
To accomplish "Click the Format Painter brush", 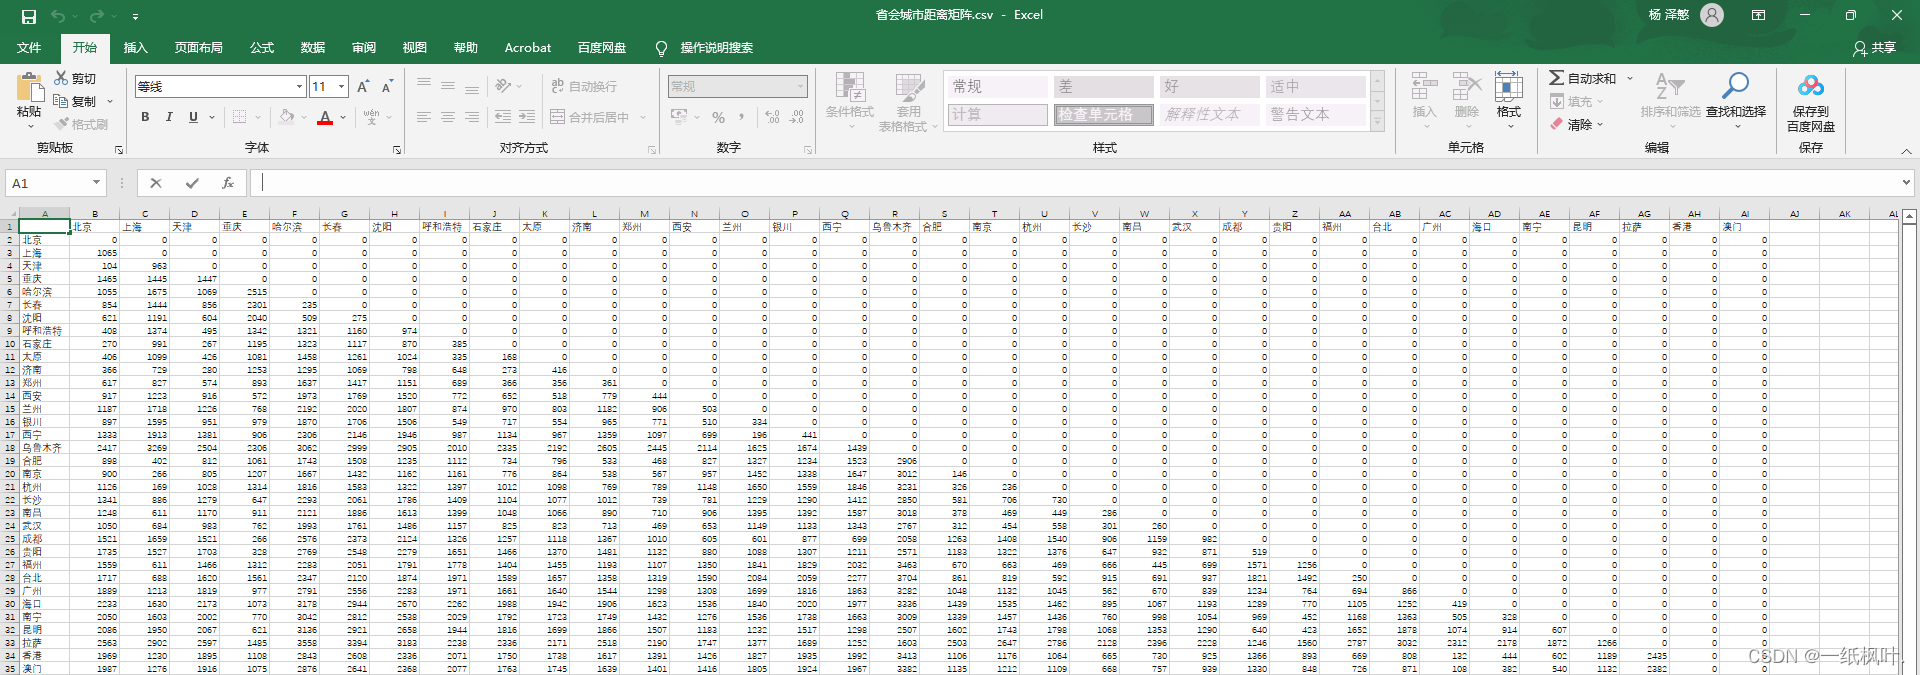I will (80, 124).
